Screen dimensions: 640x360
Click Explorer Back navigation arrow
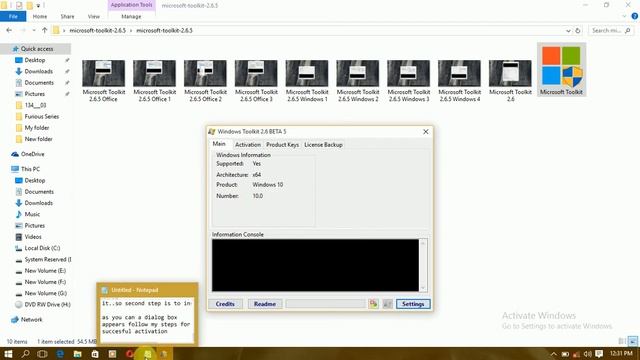pos(9,30)
